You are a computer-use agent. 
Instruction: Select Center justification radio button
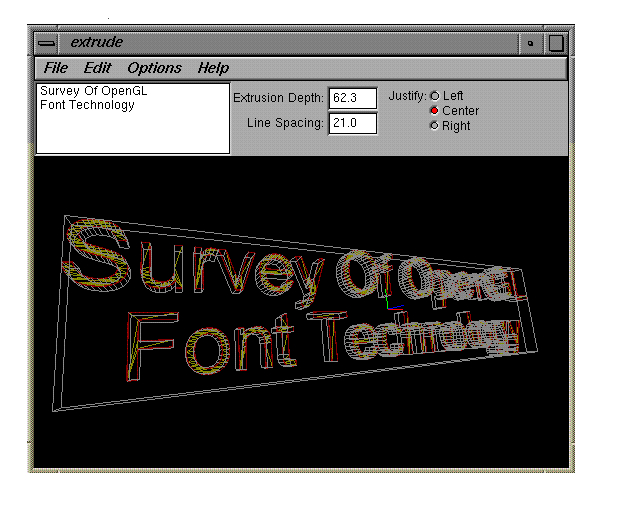[x=435, y=111]
